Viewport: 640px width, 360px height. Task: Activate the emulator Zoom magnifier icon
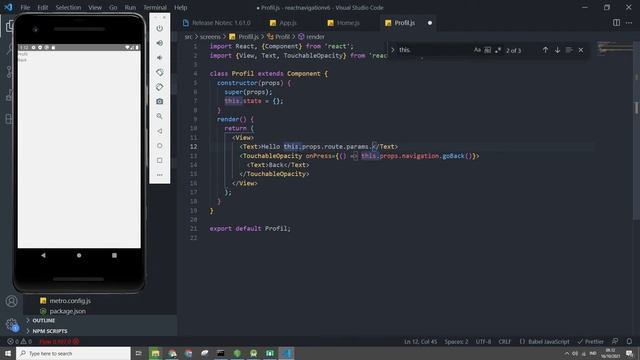click(160, 116)
